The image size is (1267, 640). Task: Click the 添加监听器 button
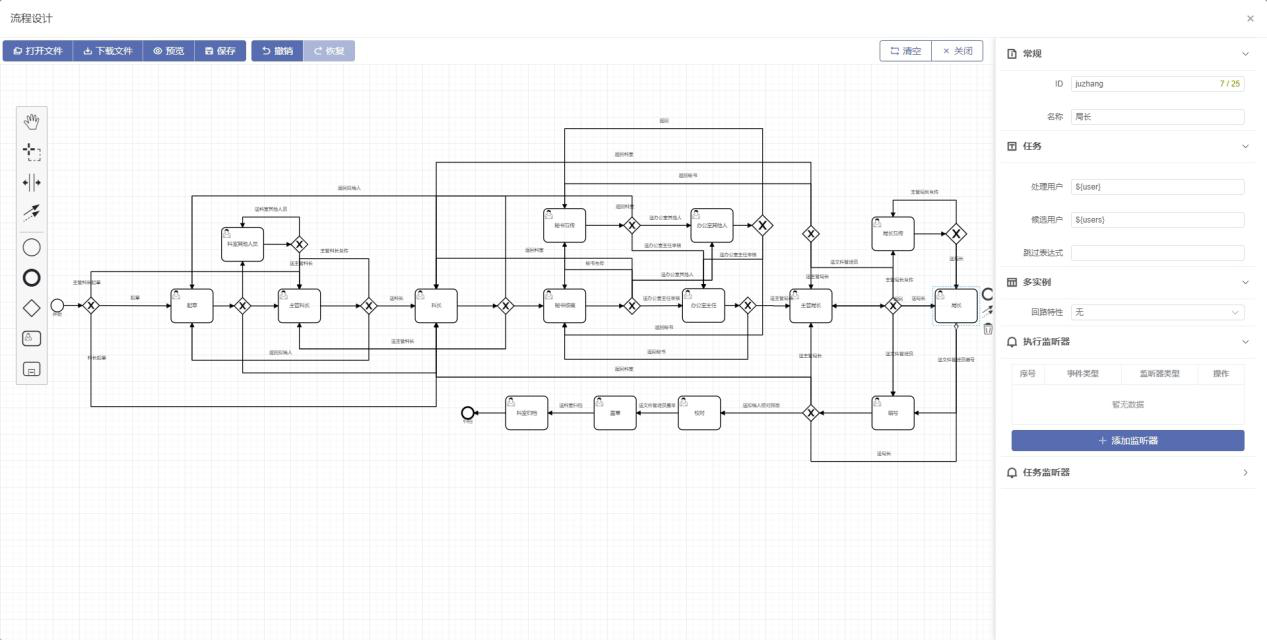point(1128,440)
